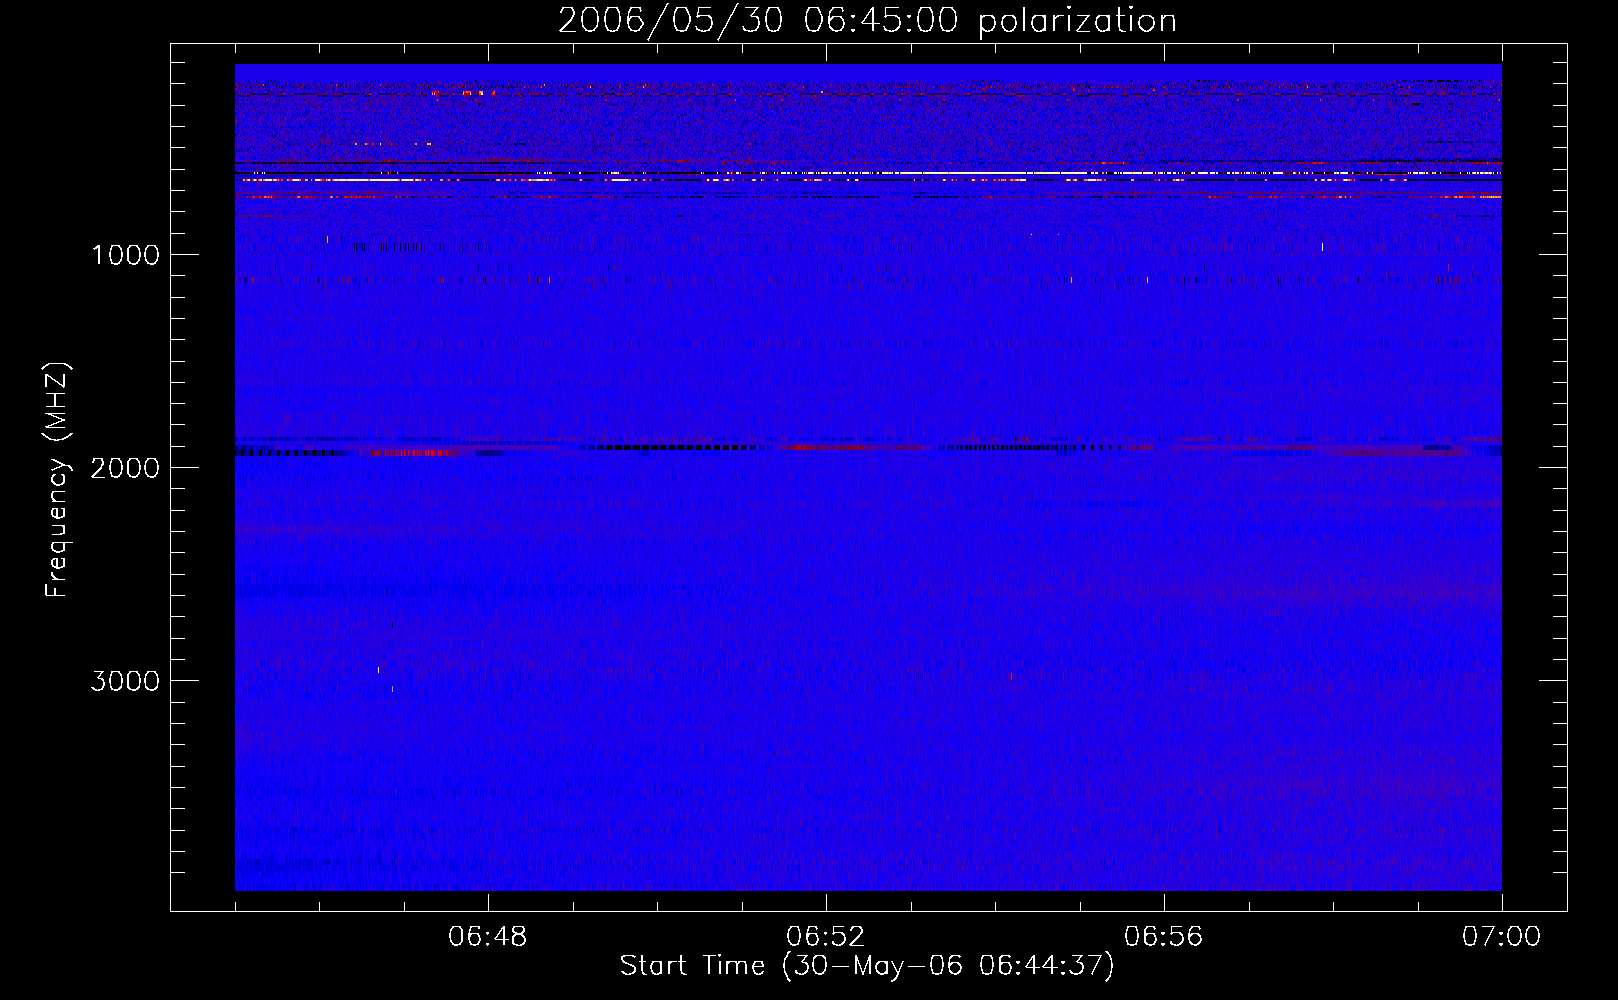This screenshot has height=1000, width=1618.
Task: Click the 'Frequency (MHZ)' axis label
Action: coord(57,479)
